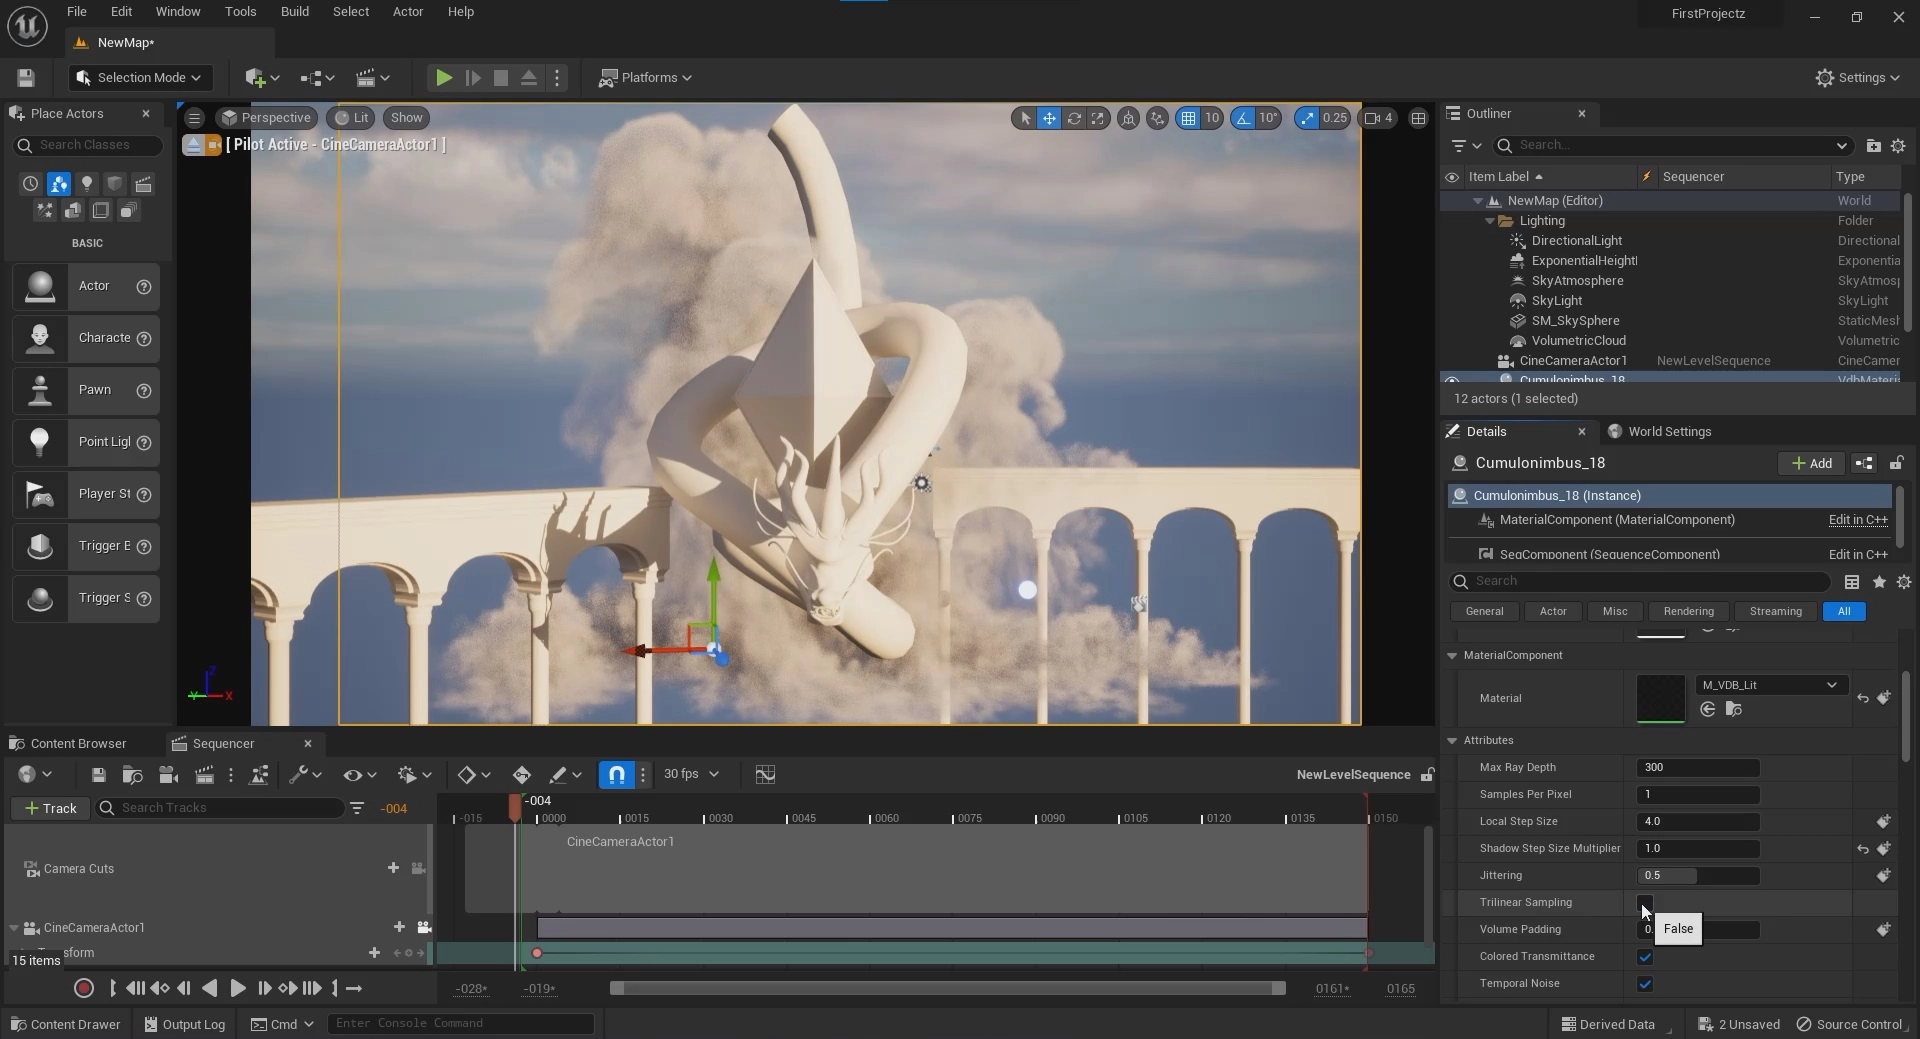Switch to the Content Browser tab
This screenshot has height=1039, width=1920.
click(78, 744)
